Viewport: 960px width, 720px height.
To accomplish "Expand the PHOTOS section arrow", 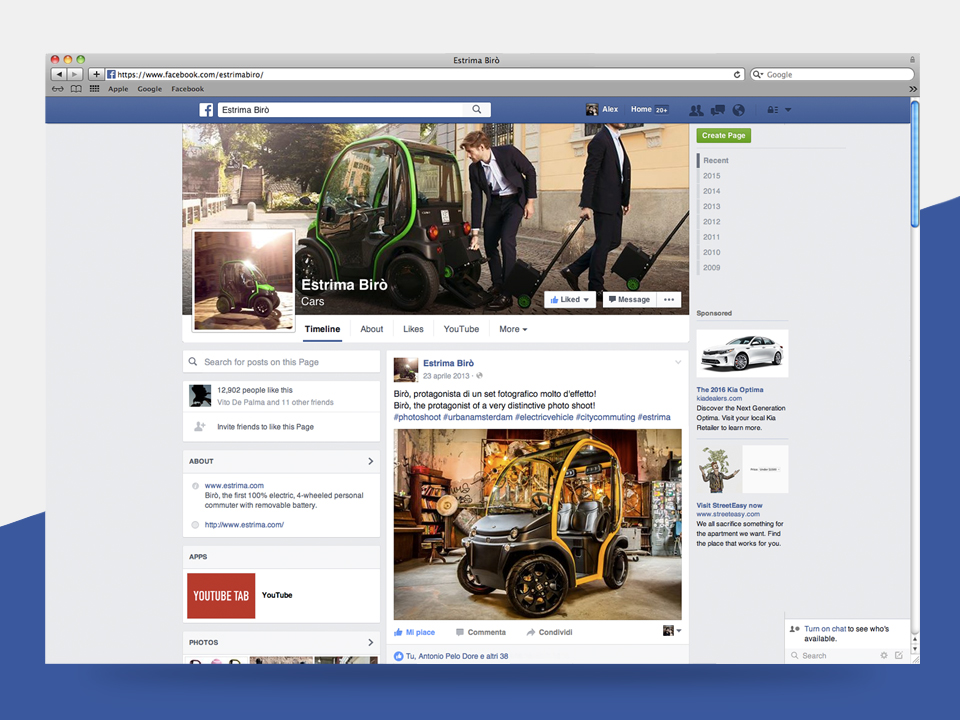I will pos(370,642).
